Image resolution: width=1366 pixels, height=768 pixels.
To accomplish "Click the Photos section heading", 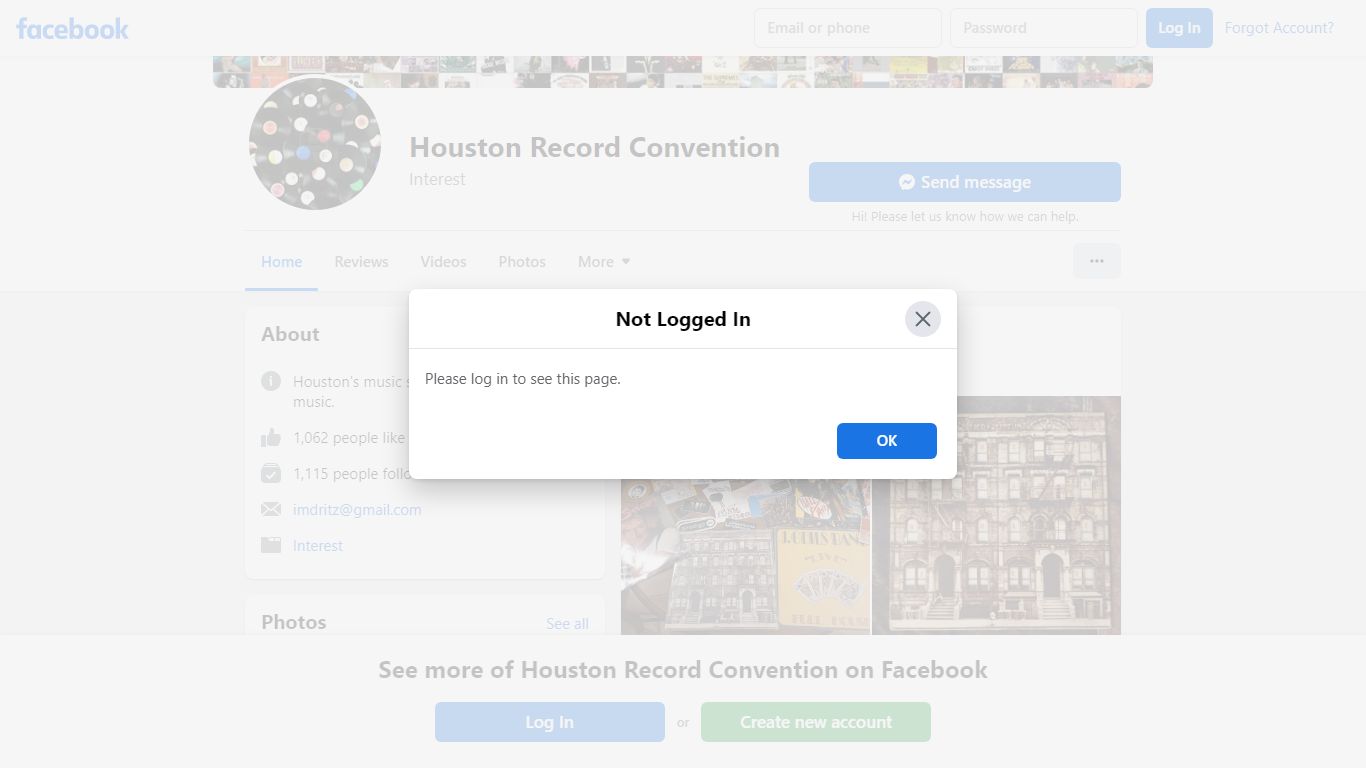I will pyautogui.click(x=293, y=622).
